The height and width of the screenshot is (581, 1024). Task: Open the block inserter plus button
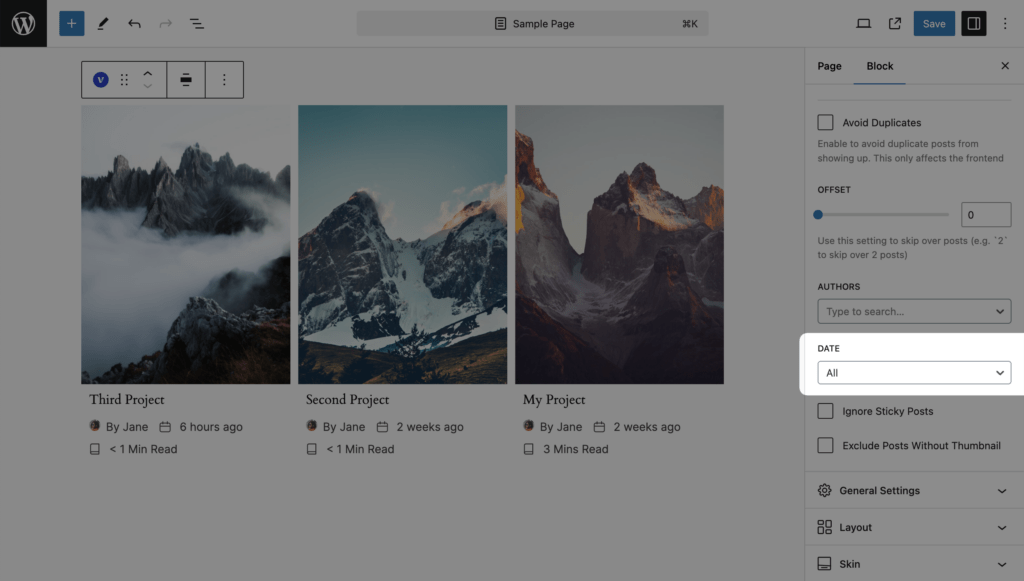tap(71, 23)
